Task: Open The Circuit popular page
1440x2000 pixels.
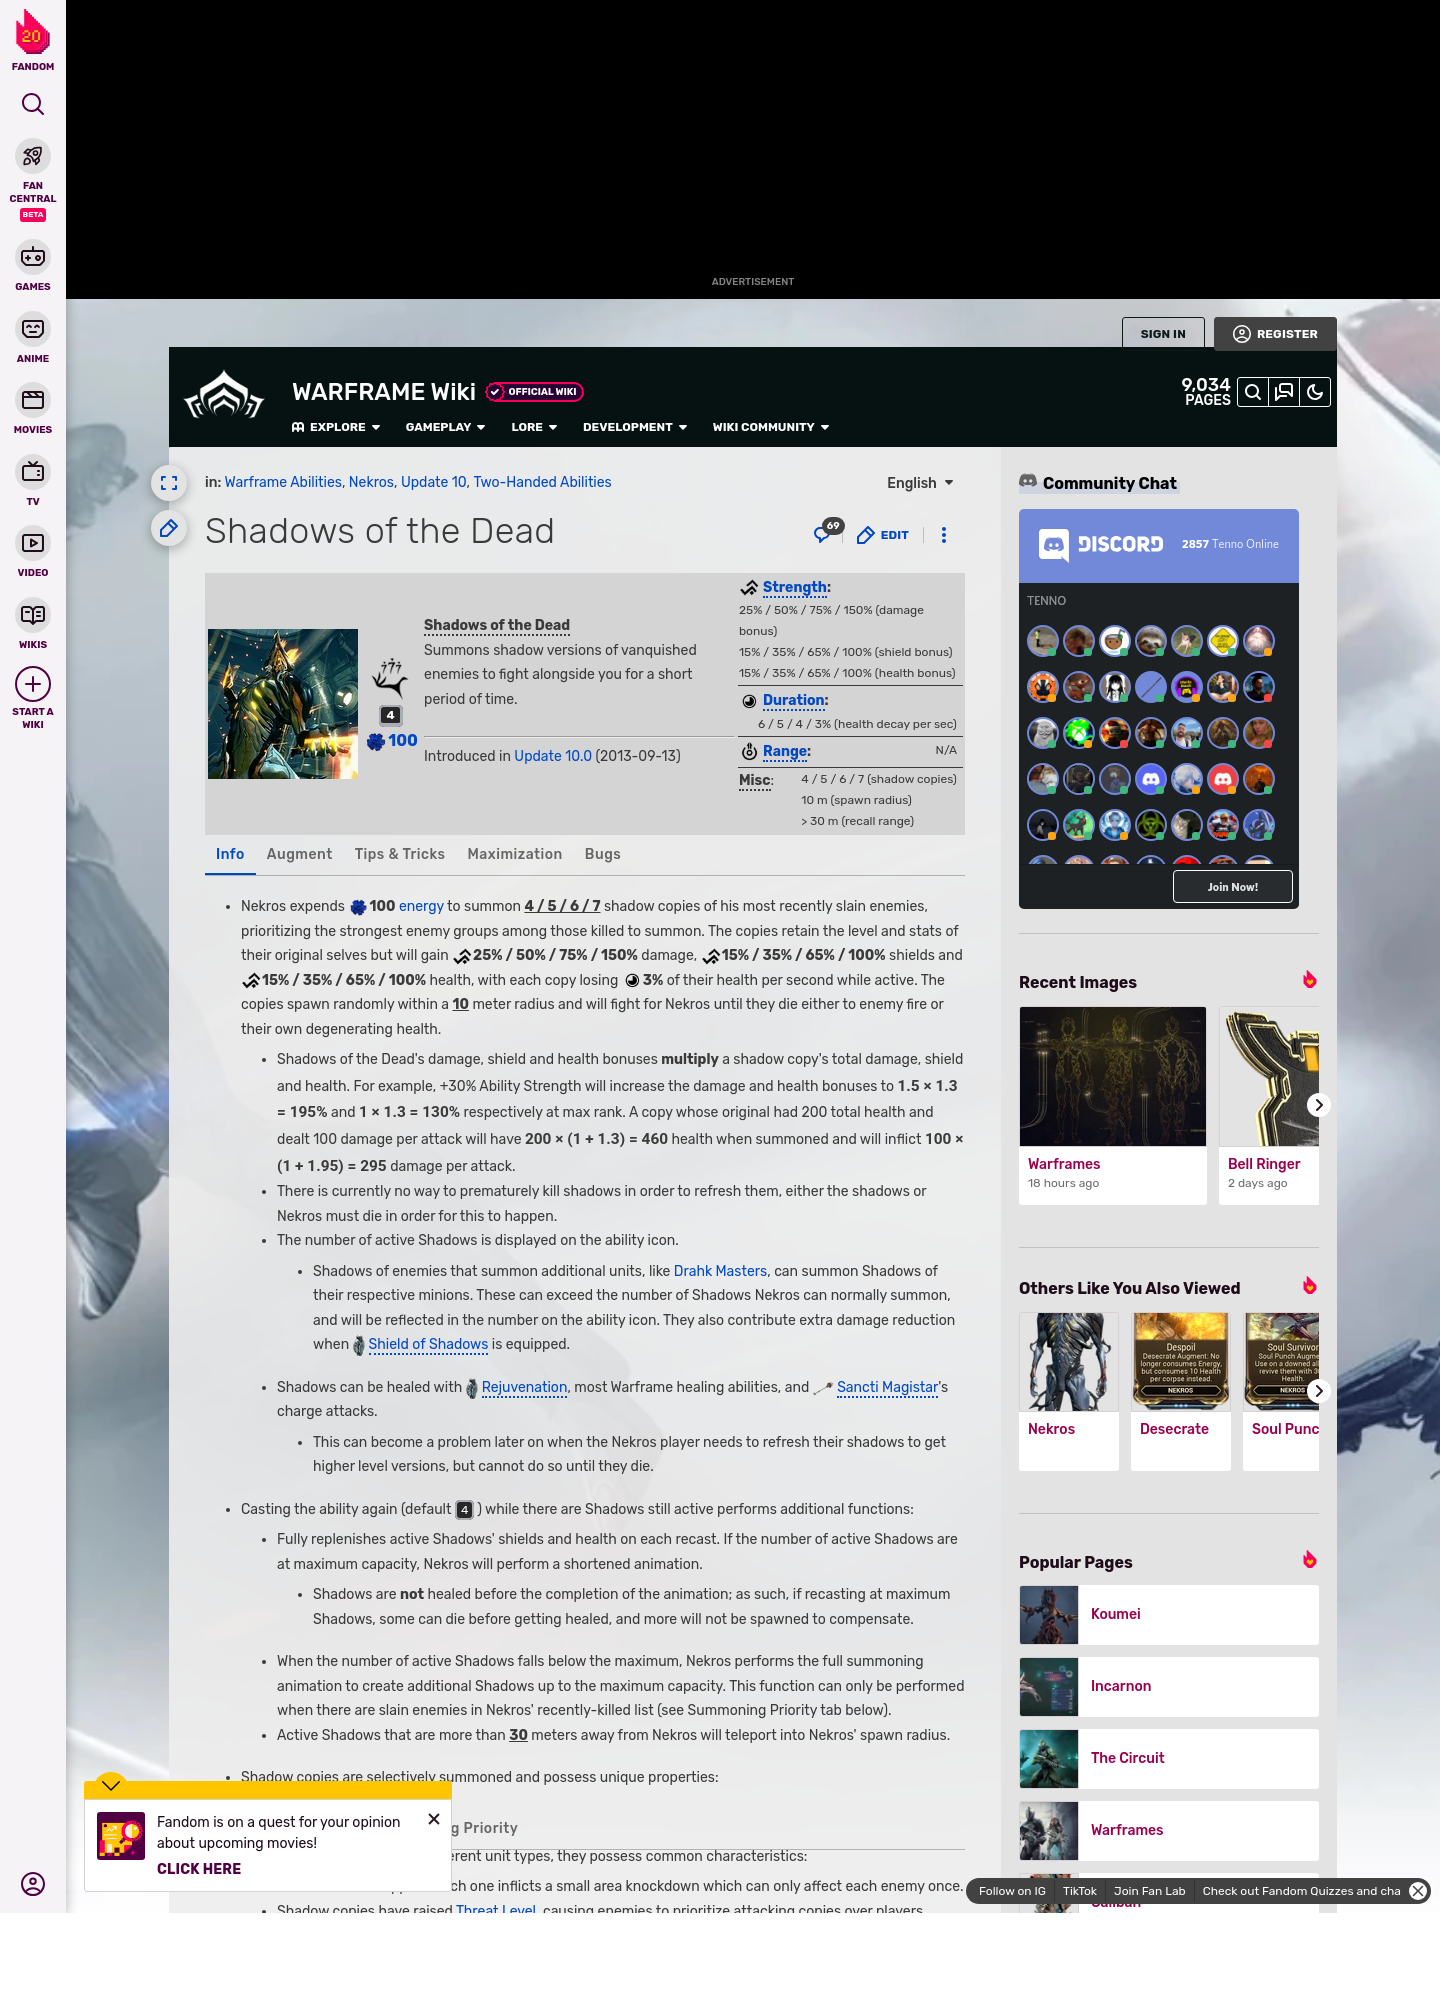Action: coord(1169,1759)
